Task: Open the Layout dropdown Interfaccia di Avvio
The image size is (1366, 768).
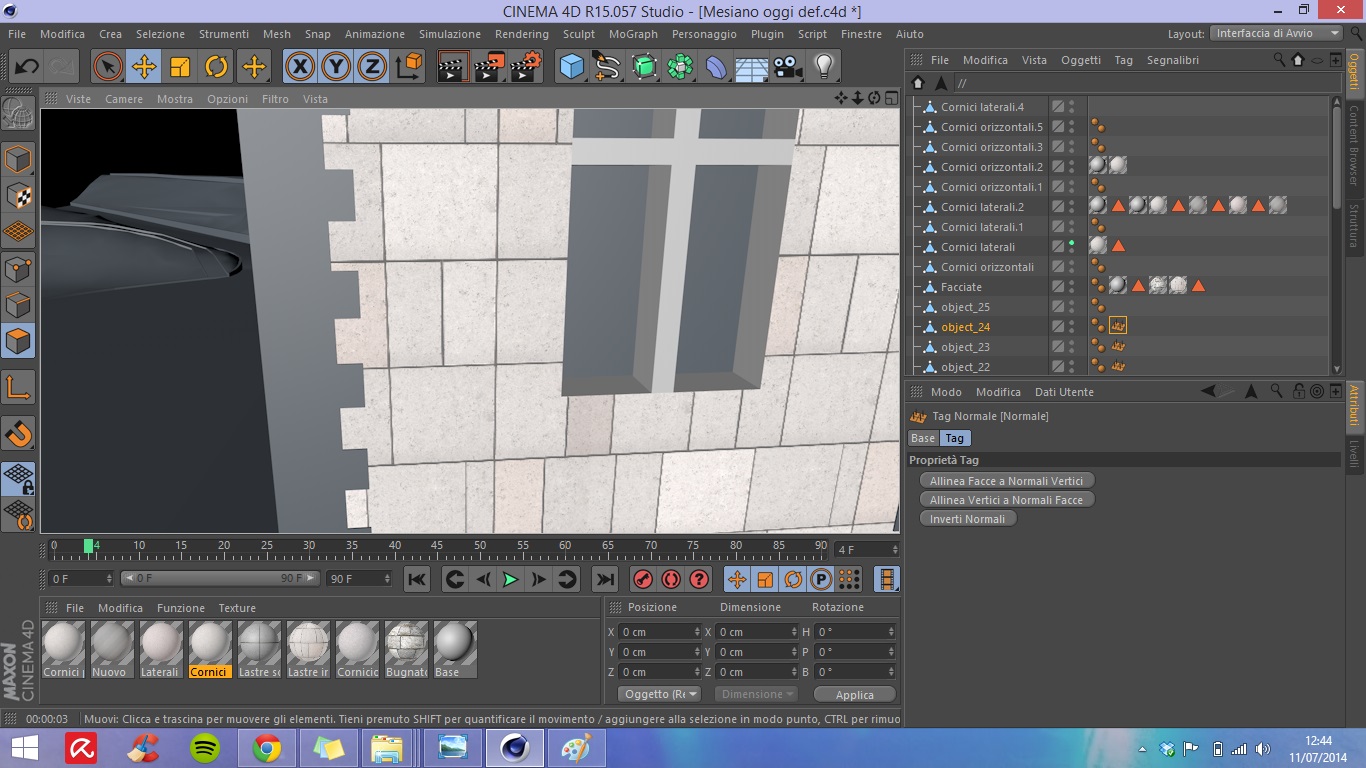Action: click(1277, 33)
